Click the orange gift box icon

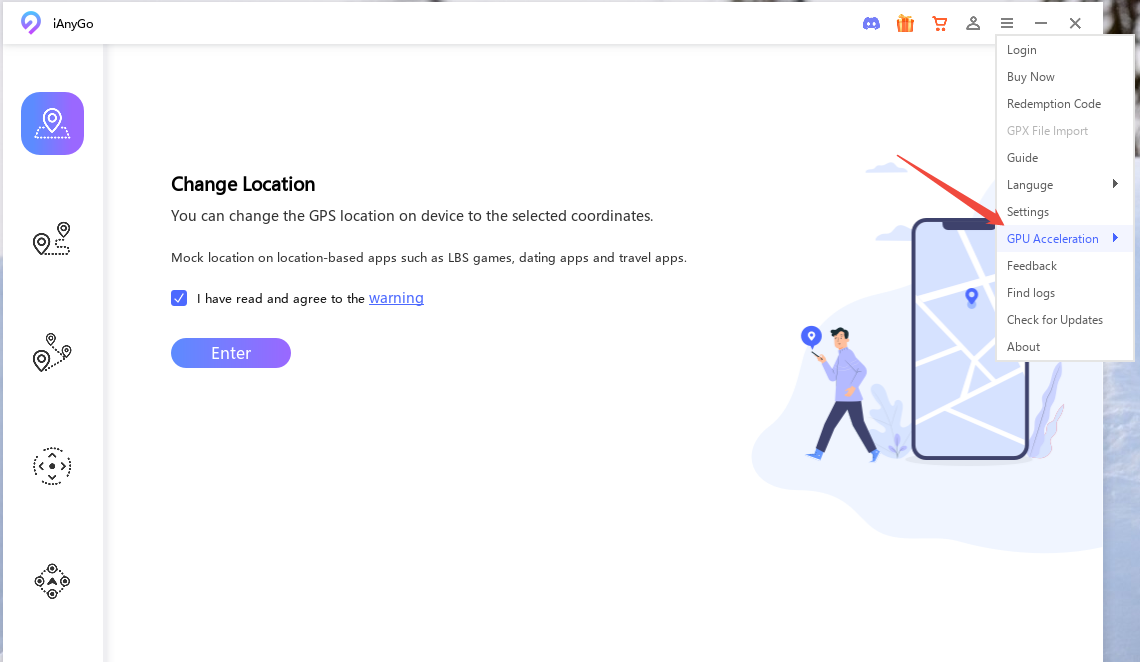(x=905, y=23)
